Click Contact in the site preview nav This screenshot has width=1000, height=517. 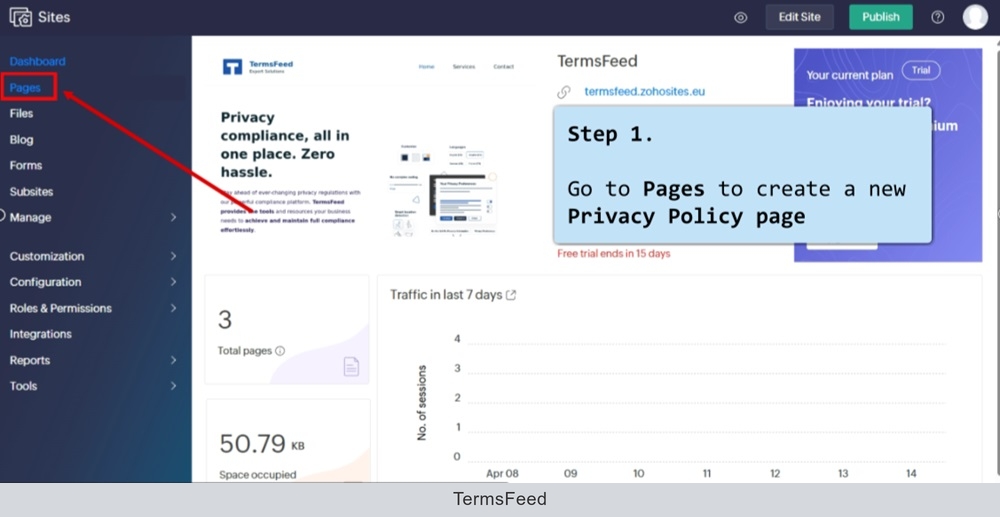[503, 66]
